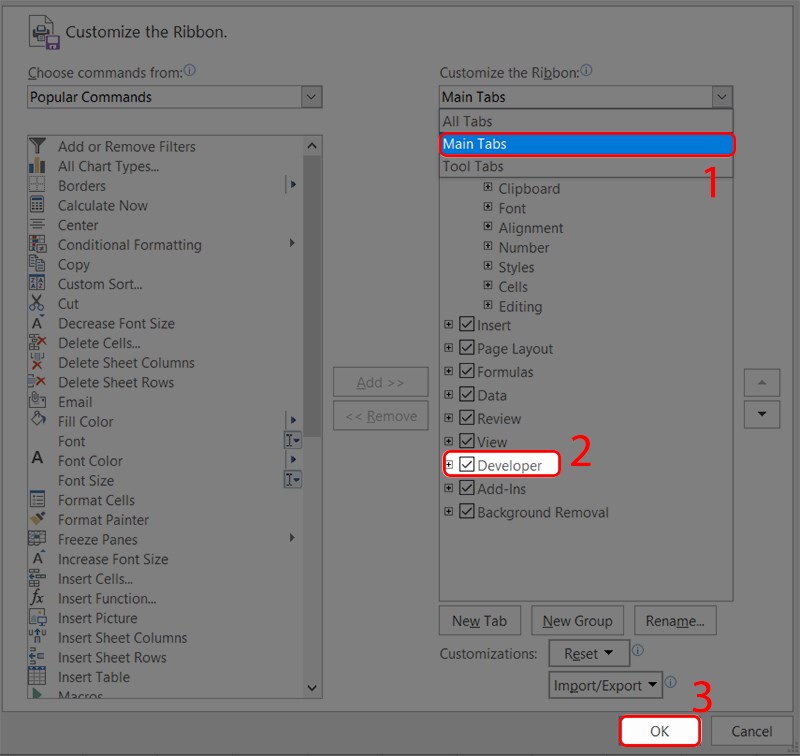
Task: Expand the Editing group
Action: (x=488, y=305)
